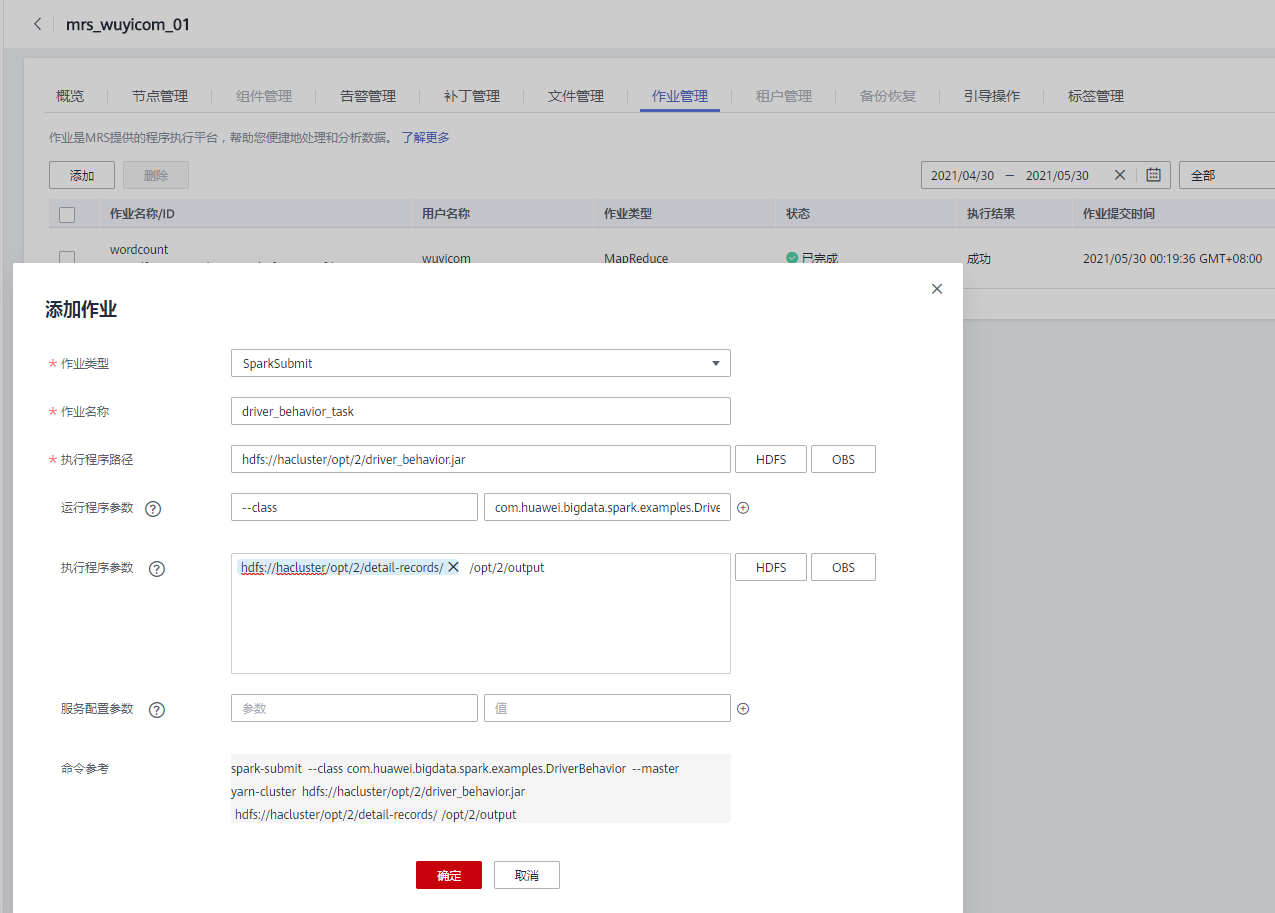Image resolution: width=1275 pixels, height=913 pixels.
Task: Switch to the 概览 tab
Action: [x=70, y=96]
